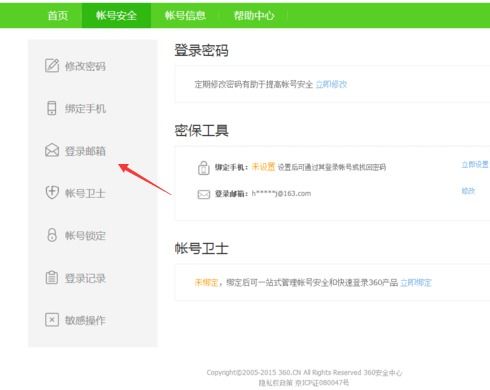The image size is (490, 390).
Task: Click the envelope icon beside 登录邮箱 in sidebar
Action: point(52,150)
